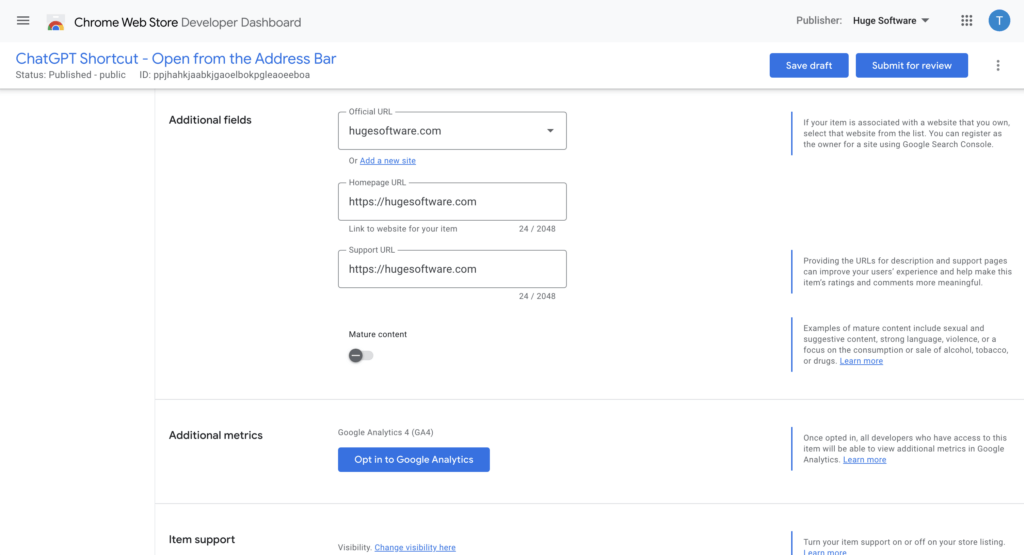This screenshot has width=1024, height=555.
Task: Click the Item support section heading
Action: 202,539
